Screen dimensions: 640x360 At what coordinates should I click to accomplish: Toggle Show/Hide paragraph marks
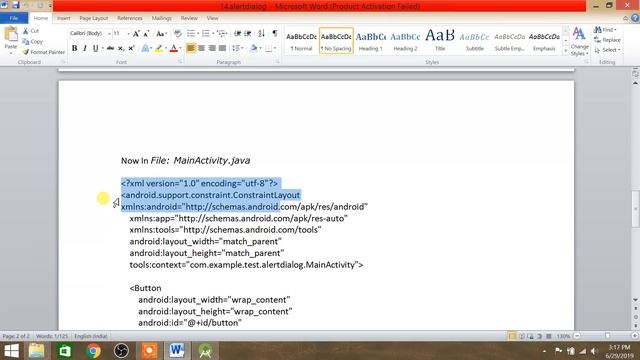click(x=275, y=33)
